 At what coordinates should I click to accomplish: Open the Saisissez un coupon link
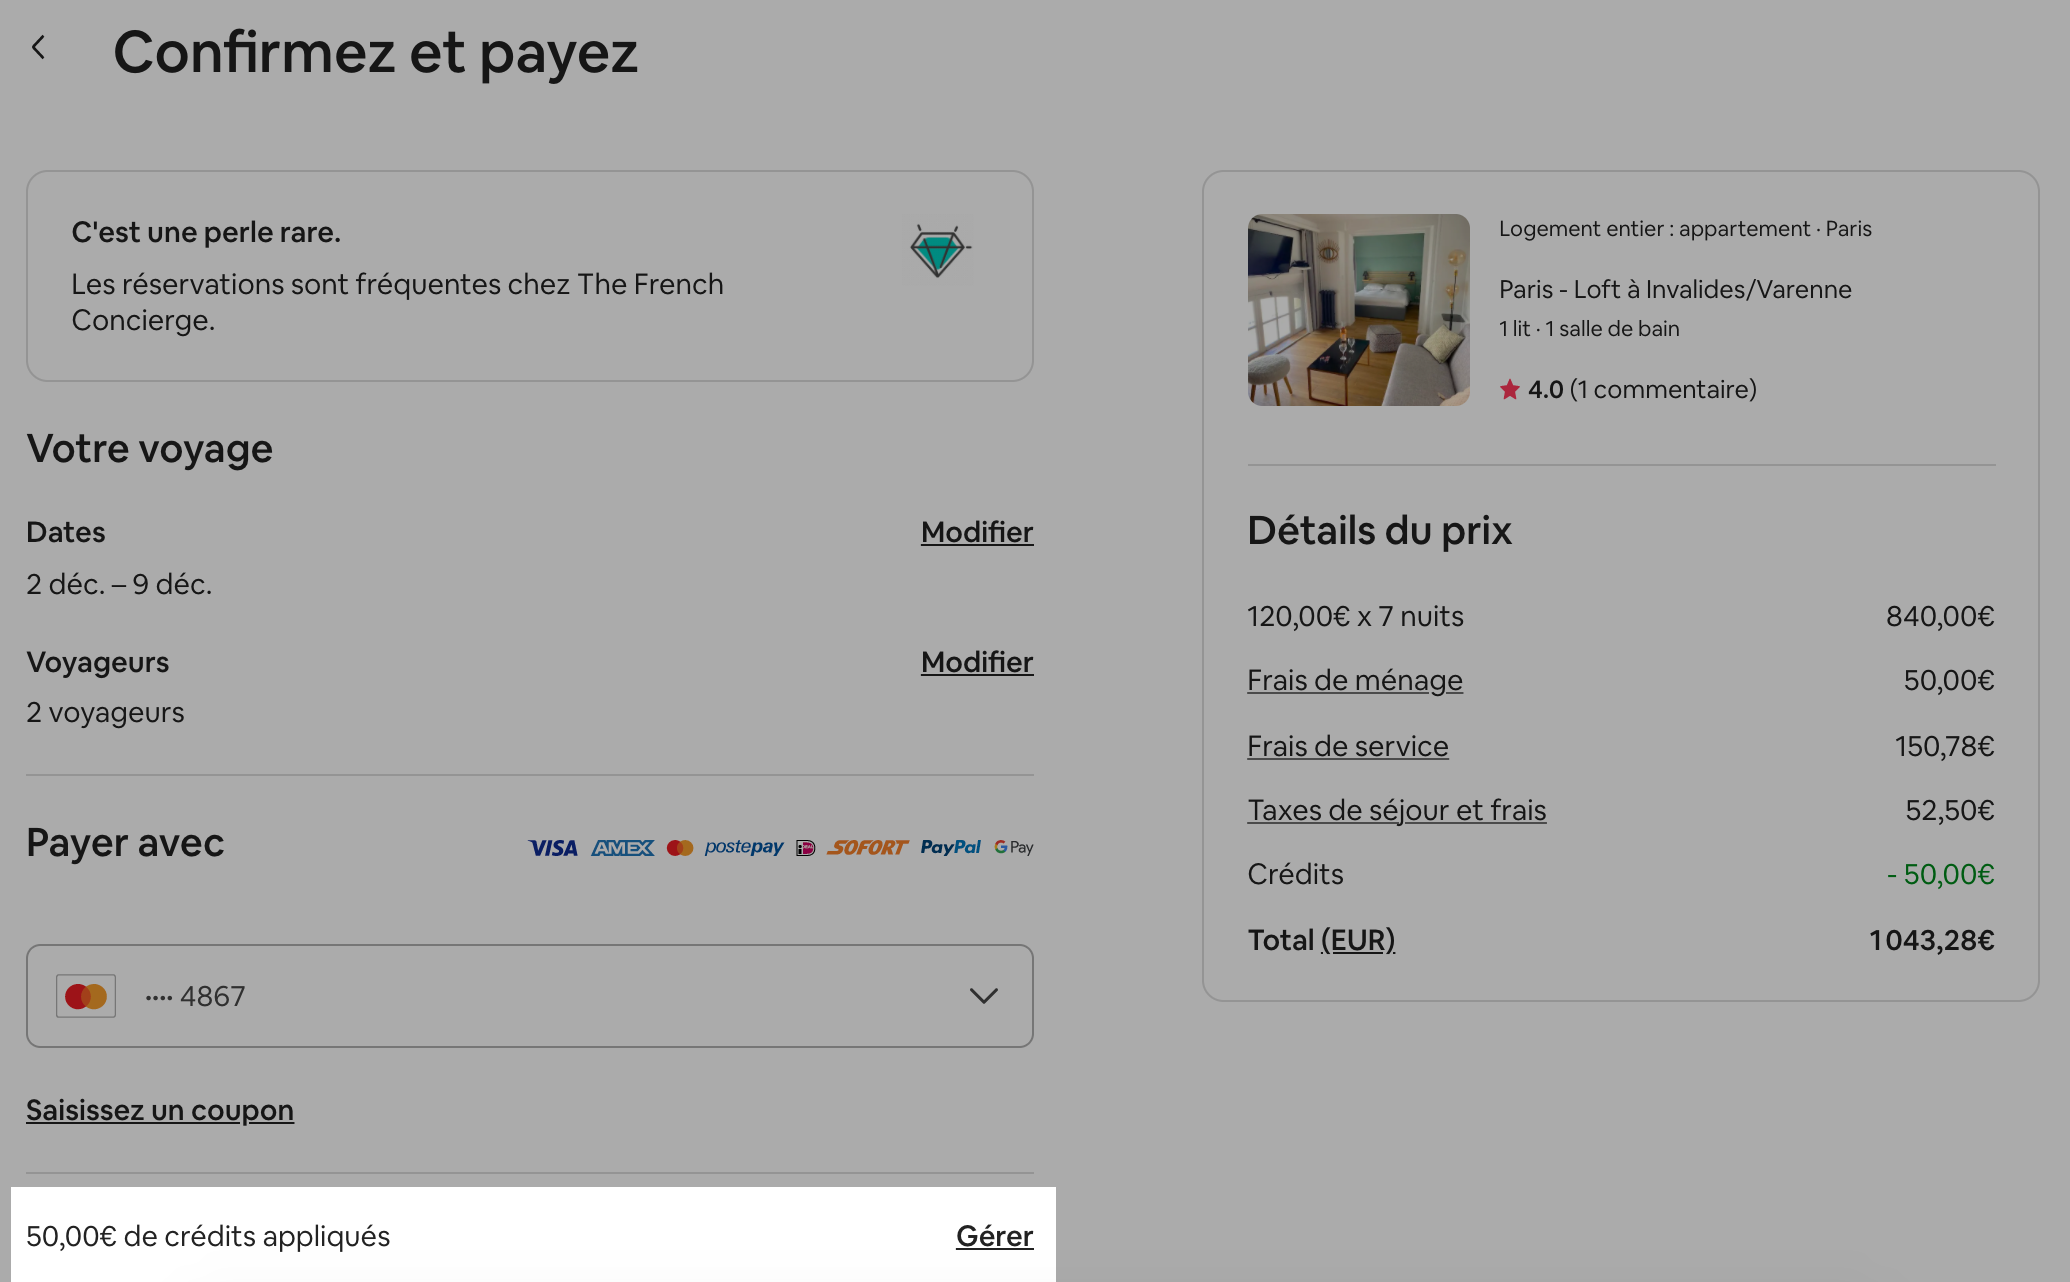(160, 1110)
